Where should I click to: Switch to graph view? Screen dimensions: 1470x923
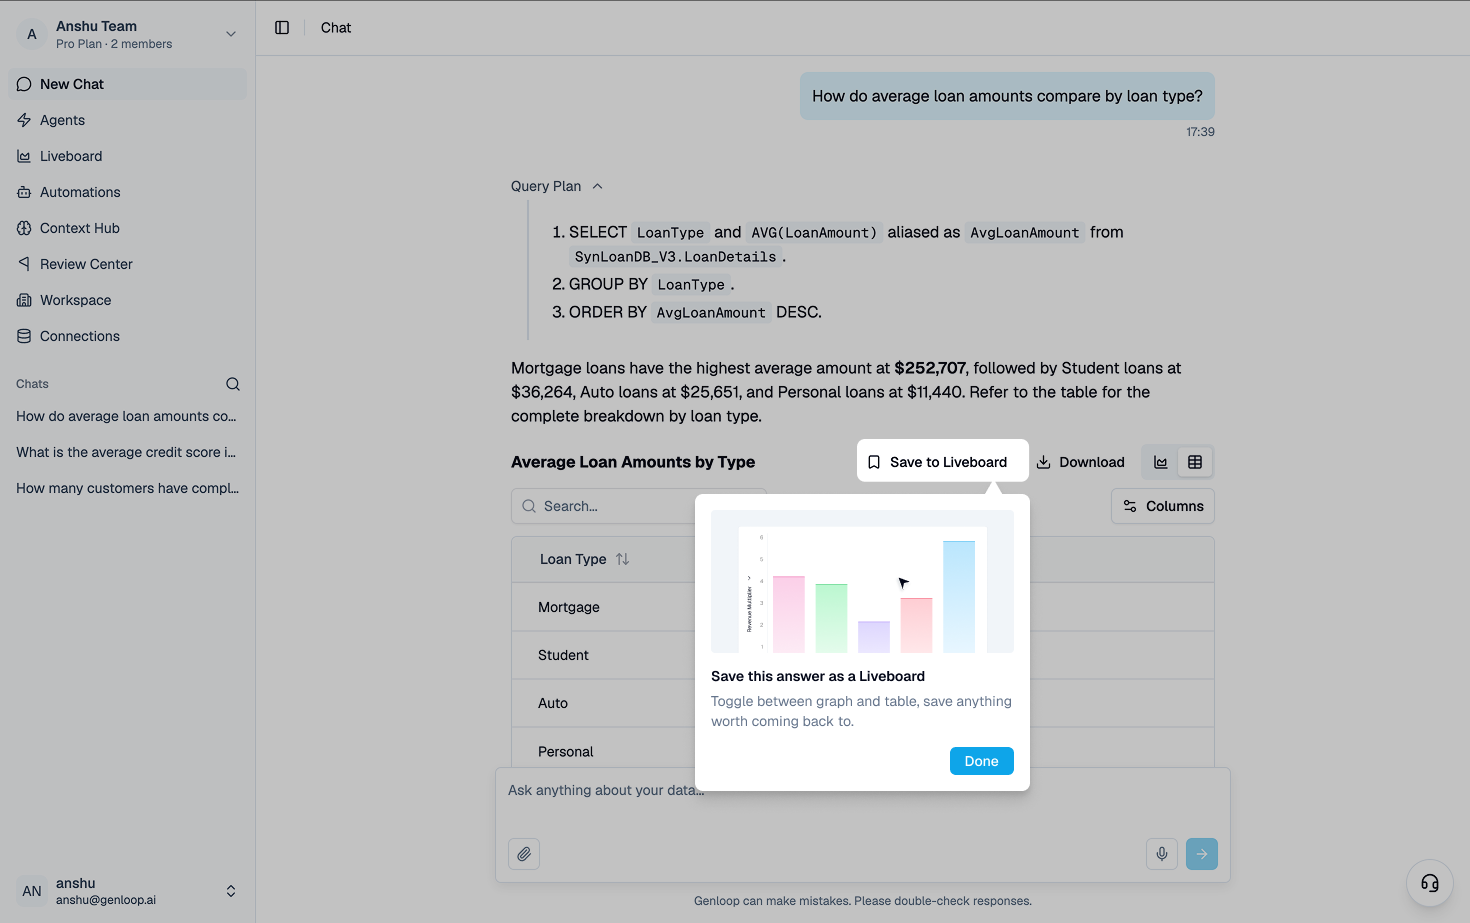[1161, 462]
